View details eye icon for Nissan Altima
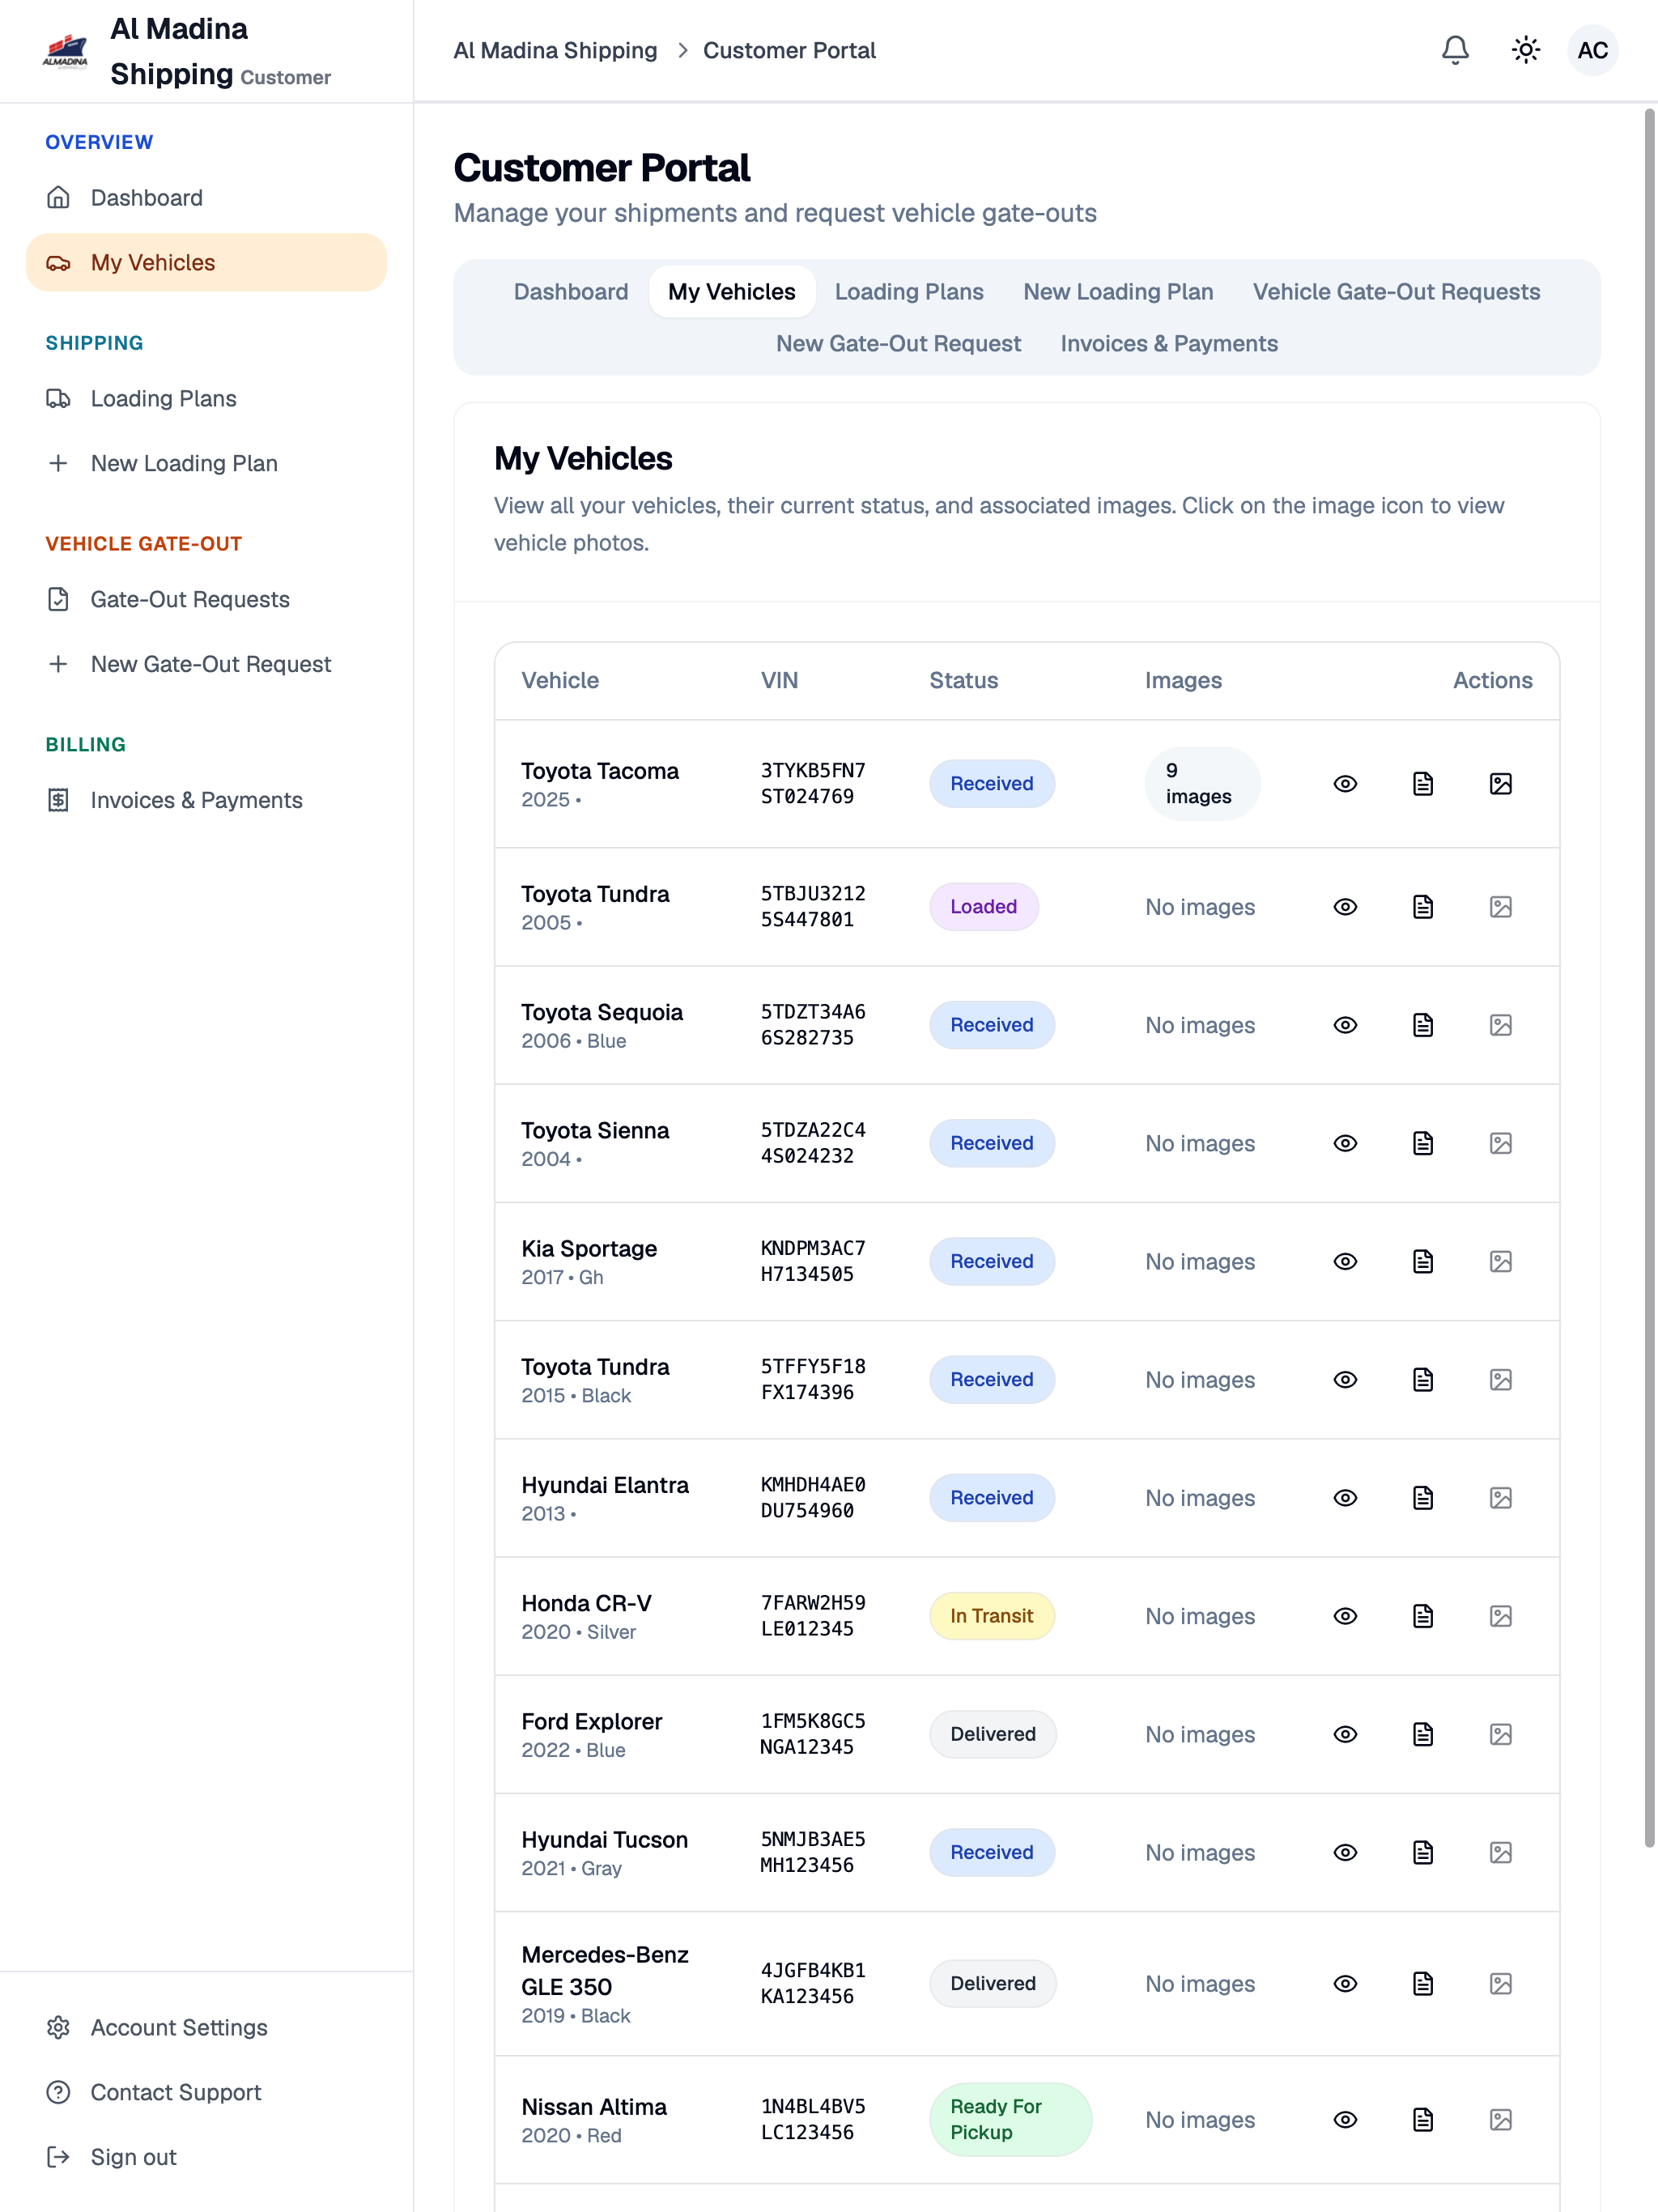The image size is (1658, 2212). pos(1345,2119)
